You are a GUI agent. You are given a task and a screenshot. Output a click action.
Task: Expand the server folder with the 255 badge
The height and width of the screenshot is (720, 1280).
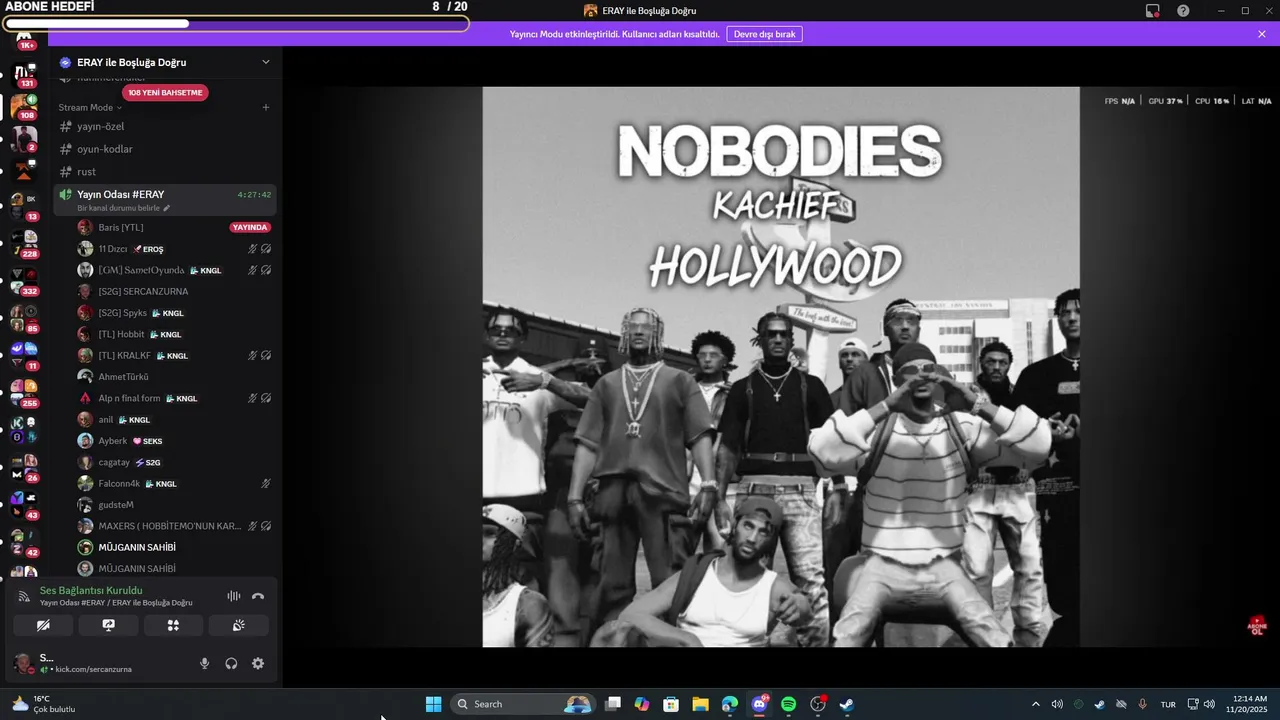coord(24,392)
